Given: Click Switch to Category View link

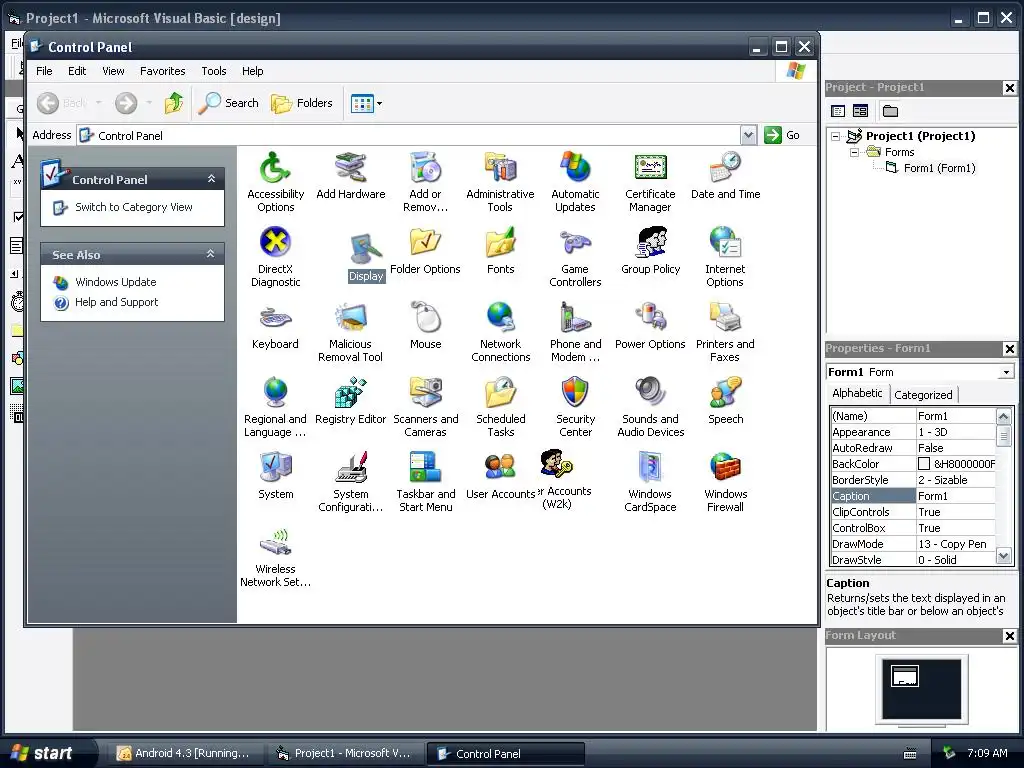Looking at the screenshot, I should [134, 207].
